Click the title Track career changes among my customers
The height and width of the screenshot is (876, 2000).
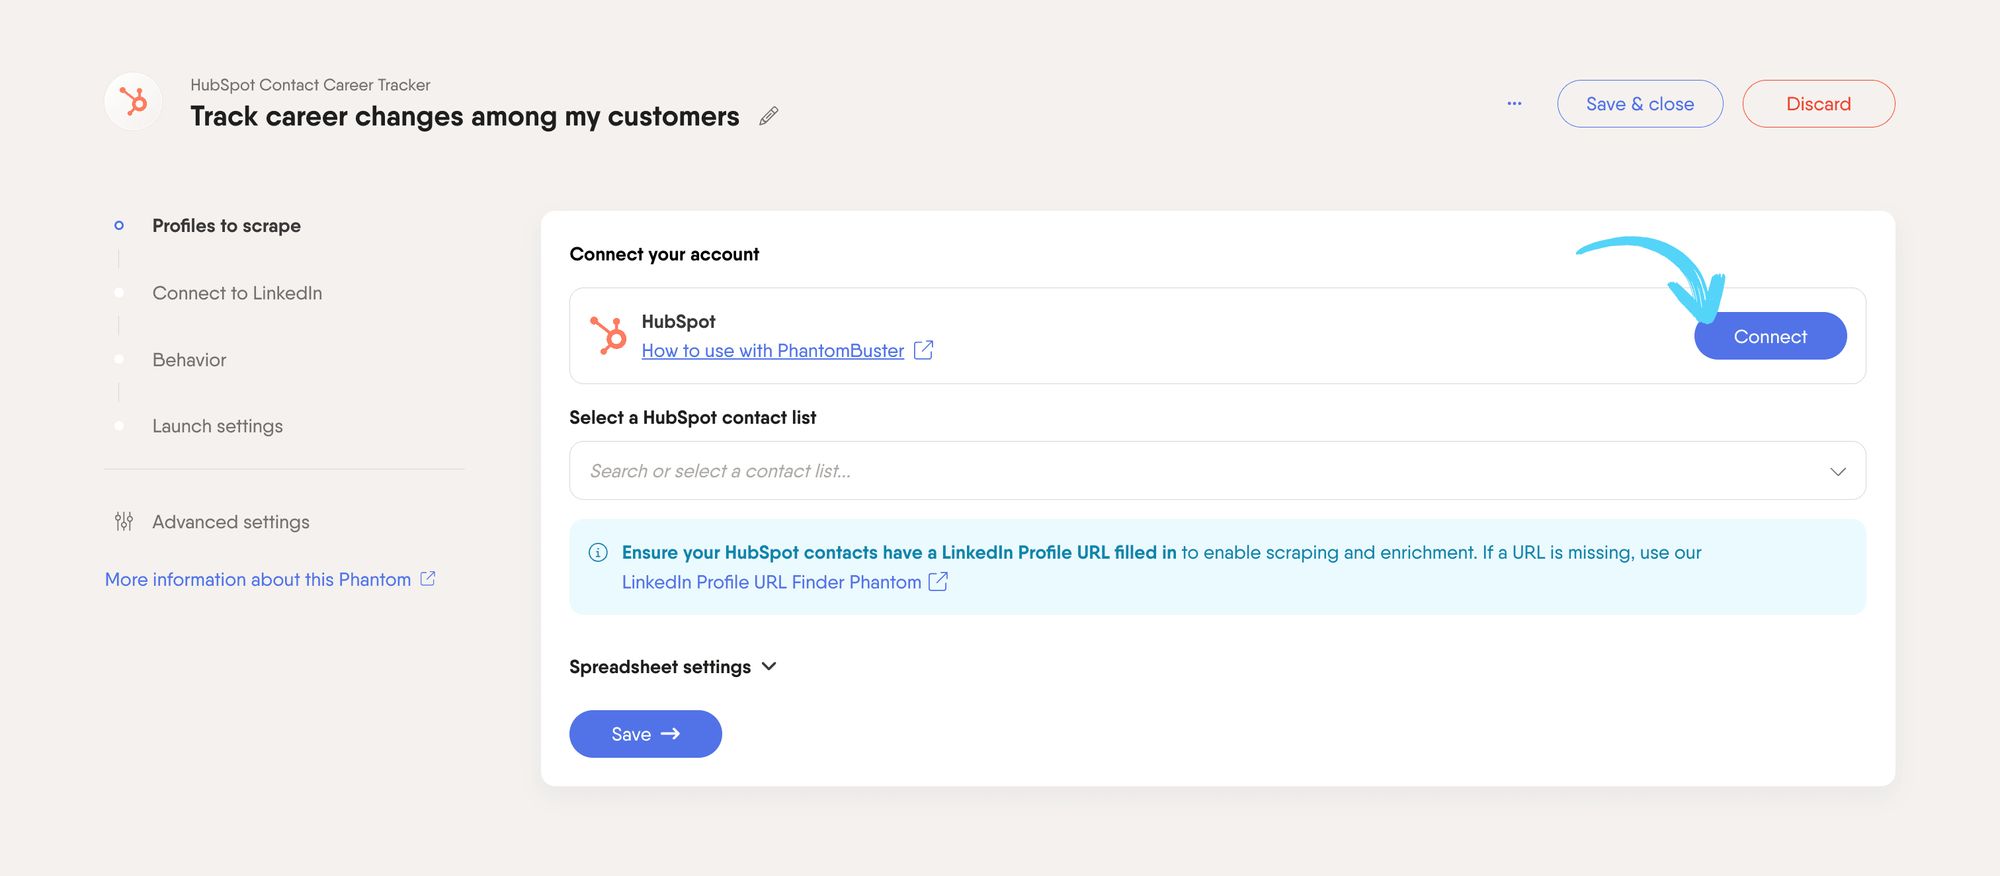tap(465, 116)
